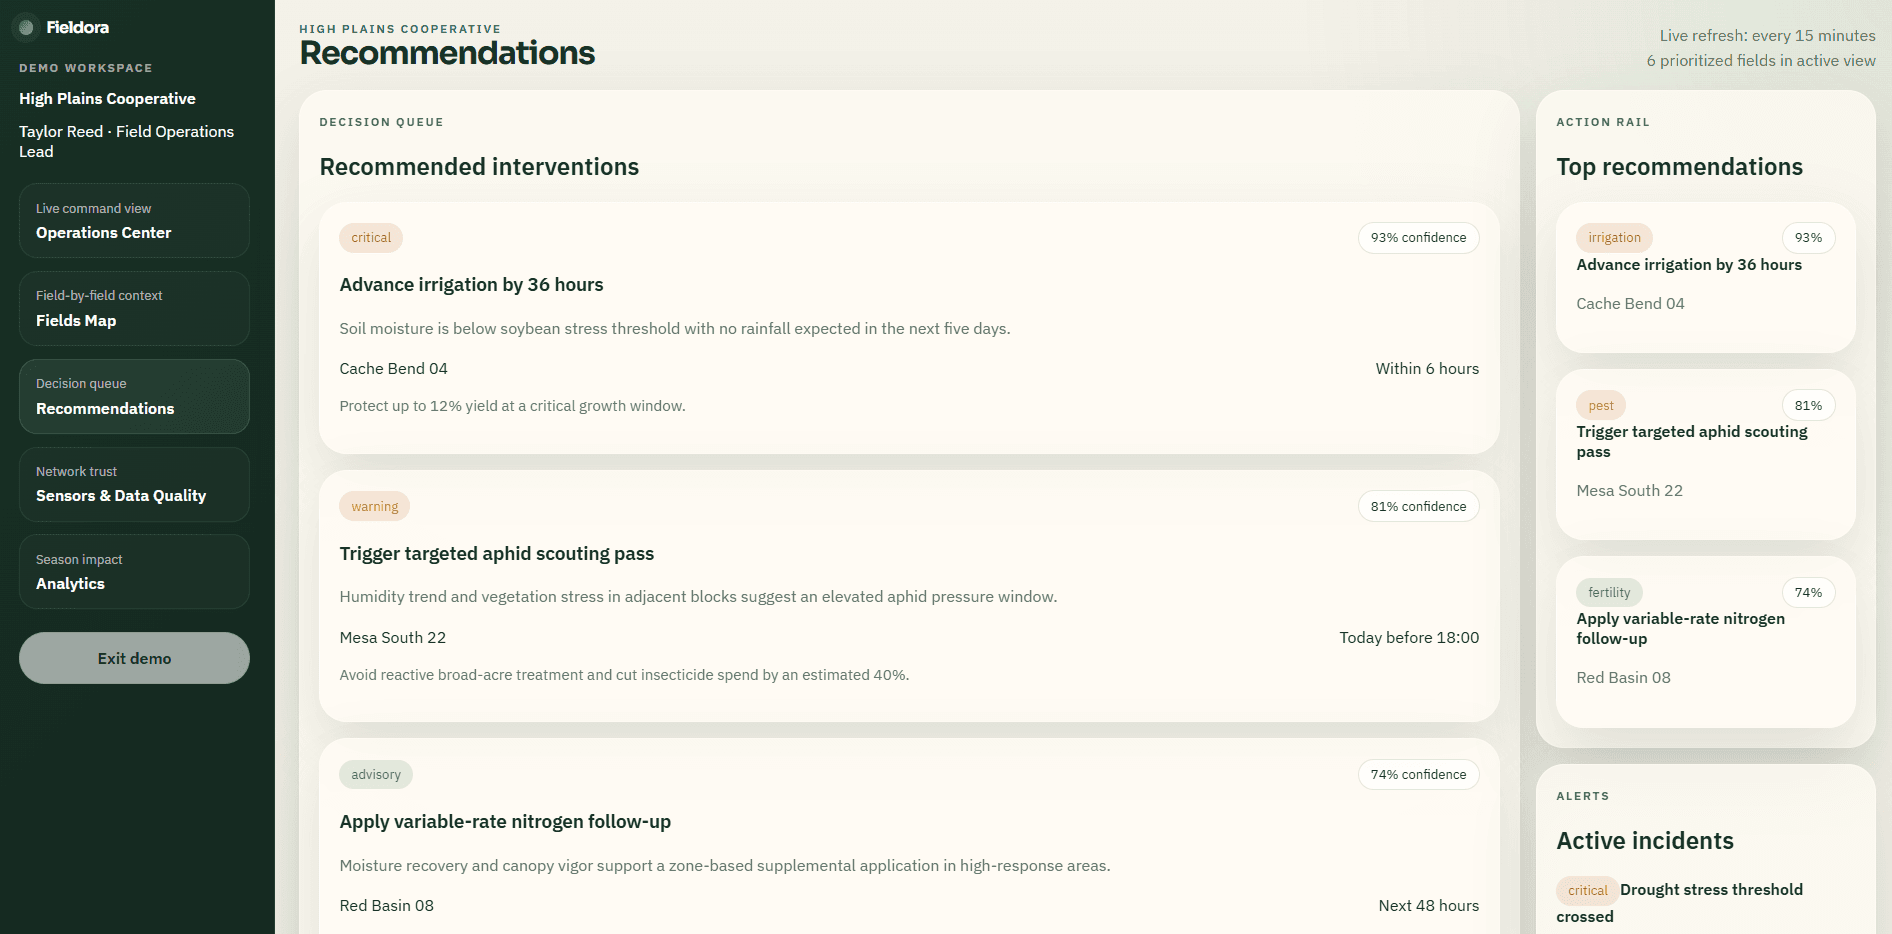Viewport: 1892px width, 934px height.
Task: Click moisture recovery canopy vigor description
Action: (x=725, y=865)
